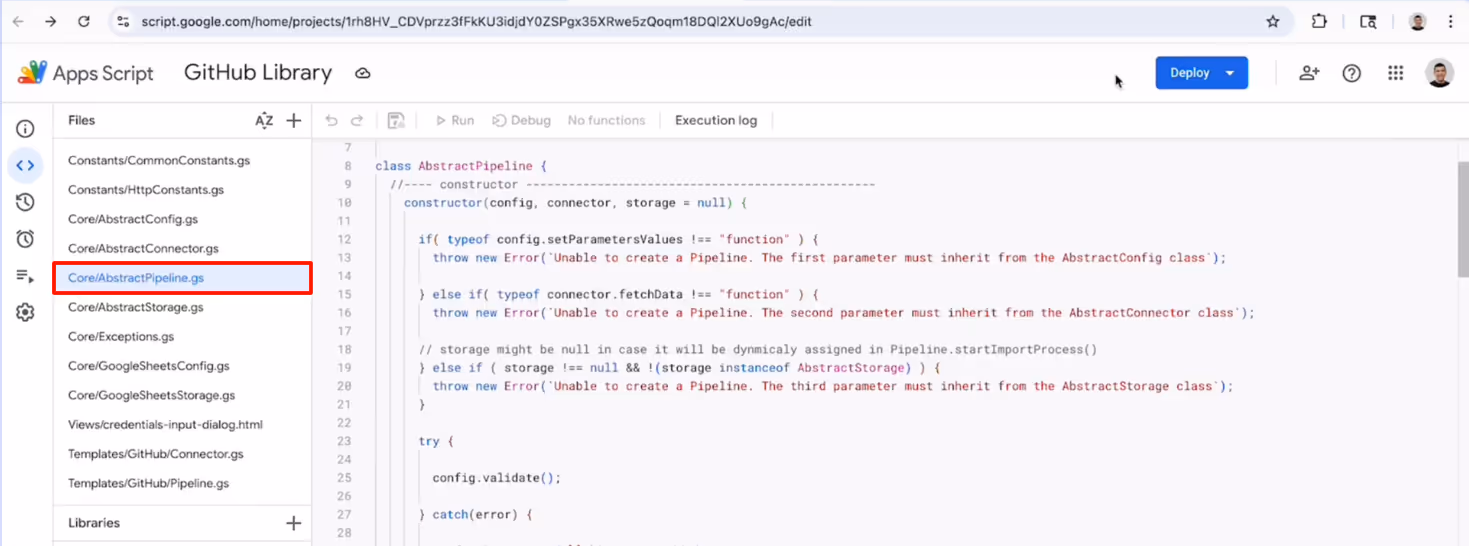The image size is (1469, 546).
Task: Open the browser extensions menu
Action: [x=1319, y=21]
